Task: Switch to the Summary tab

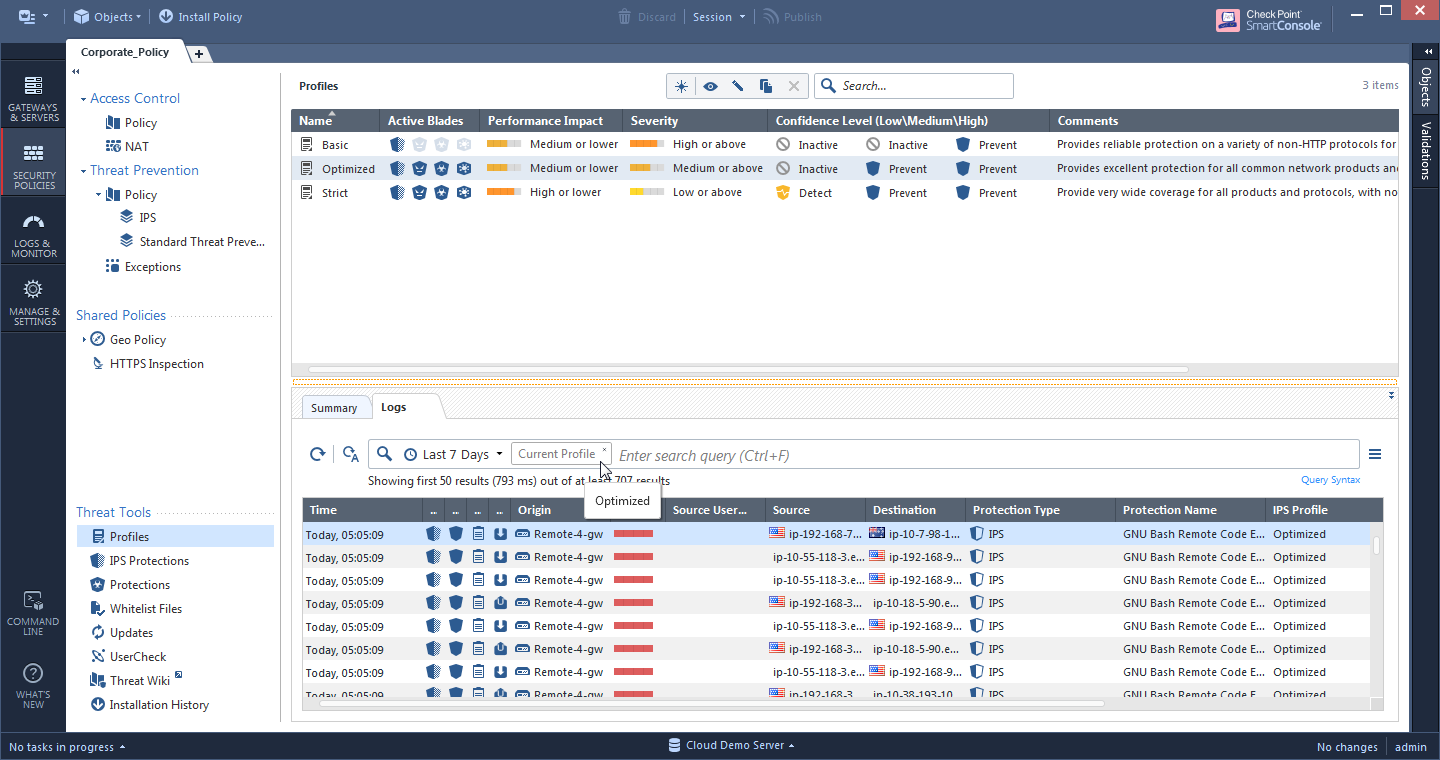Action: [334, 408]
